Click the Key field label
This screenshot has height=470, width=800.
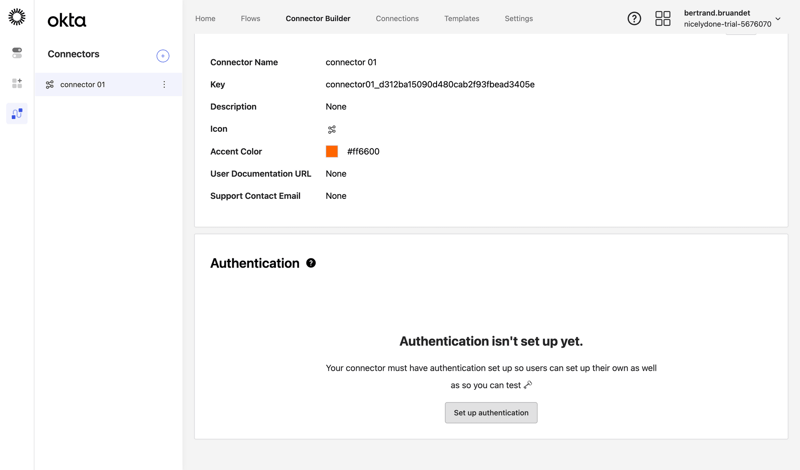217,85
